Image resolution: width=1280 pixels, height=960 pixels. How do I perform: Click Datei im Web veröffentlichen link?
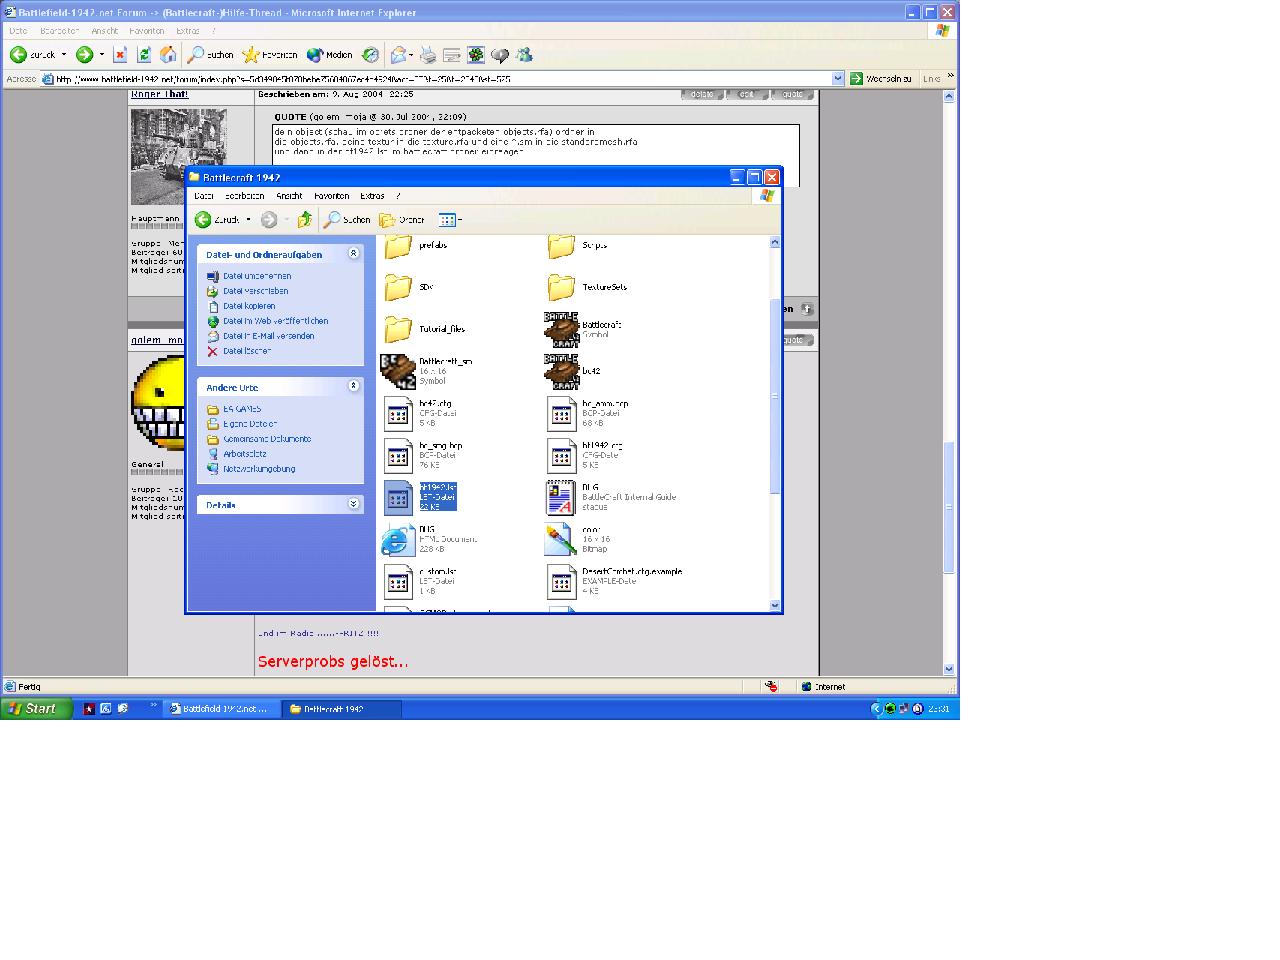(x=275, y=321)
